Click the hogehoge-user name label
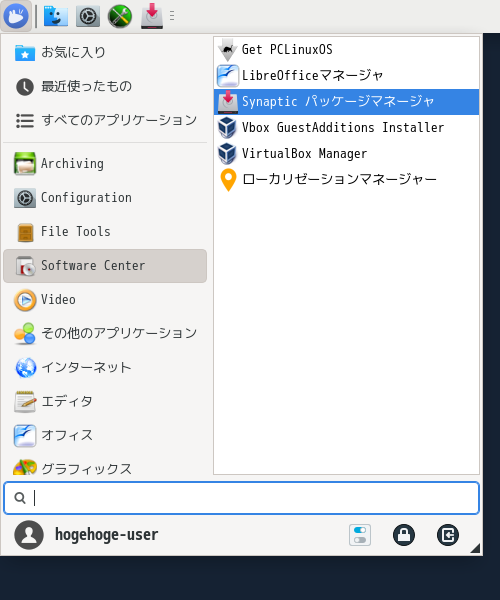 [x=106, y=535]
